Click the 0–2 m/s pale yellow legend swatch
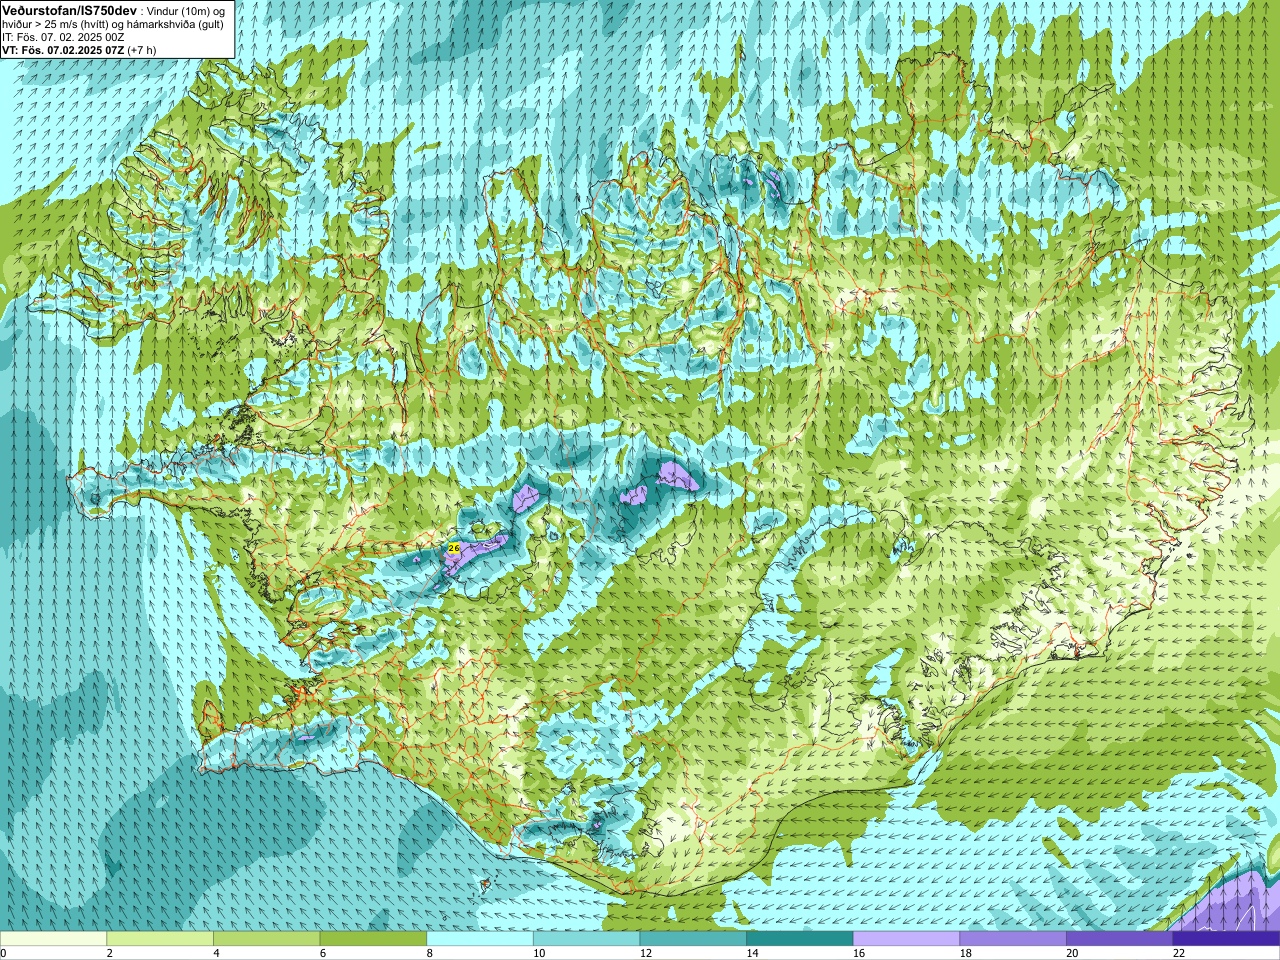Screen dimensions: 1280x960 coord(53,939)
